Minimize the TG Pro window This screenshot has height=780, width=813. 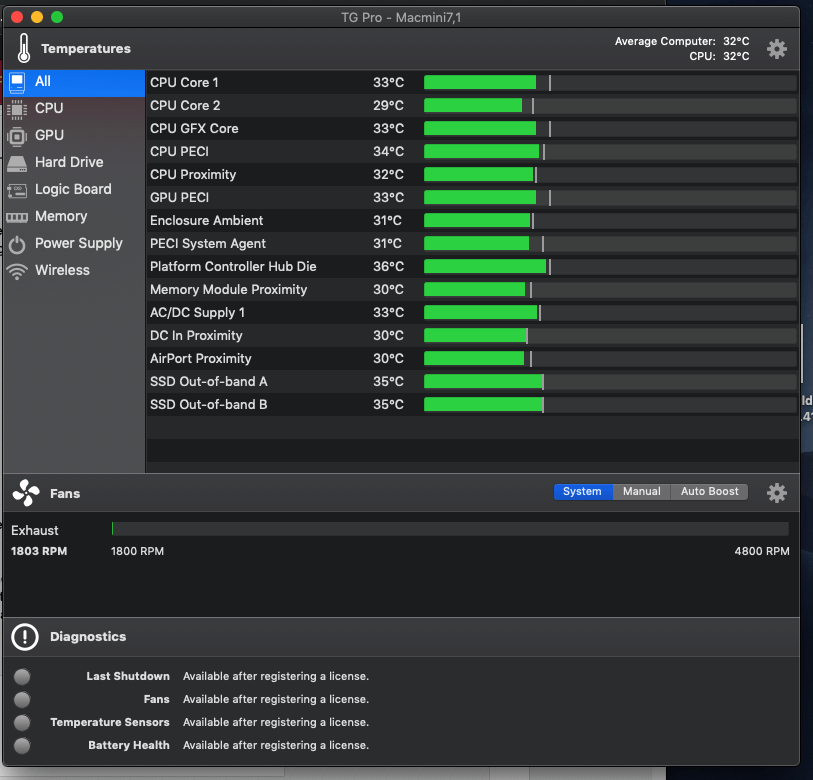pyautogui.click(x=37, y=17)
